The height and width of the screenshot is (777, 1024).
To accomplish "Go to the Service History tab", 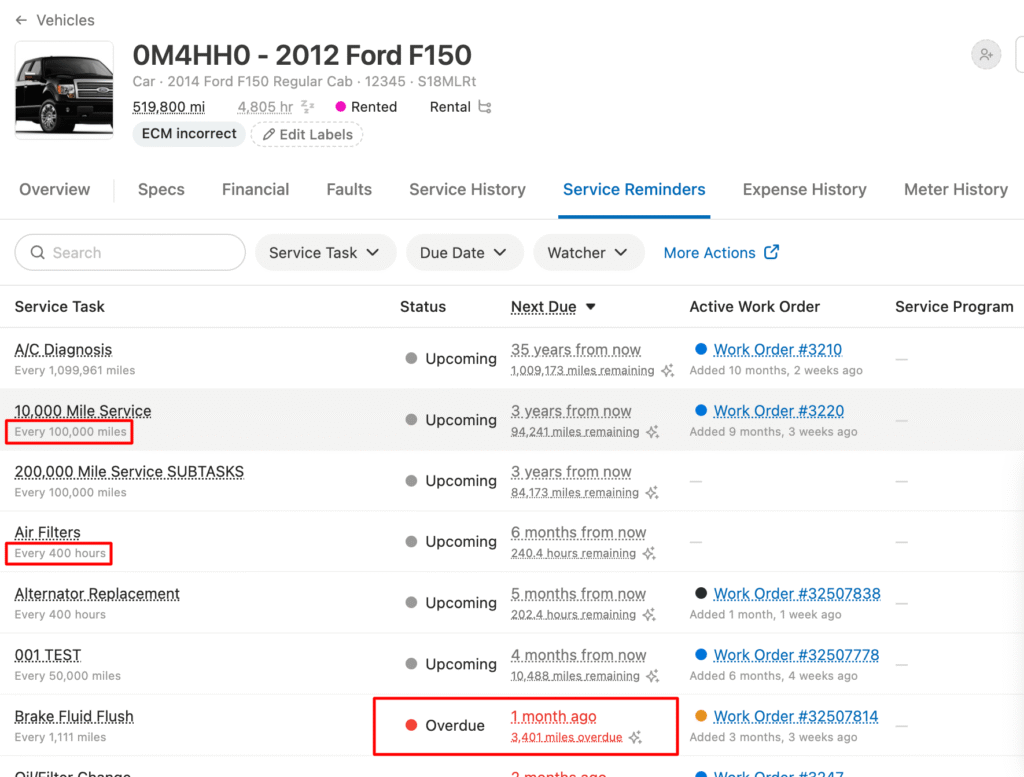I will 468,189.
